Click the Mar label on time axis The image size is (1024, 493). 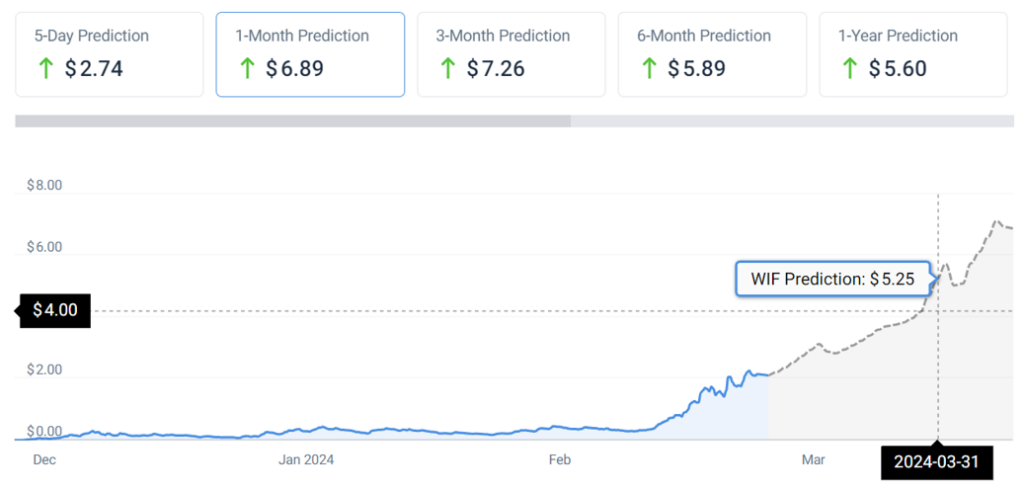(x=813, y=460)
